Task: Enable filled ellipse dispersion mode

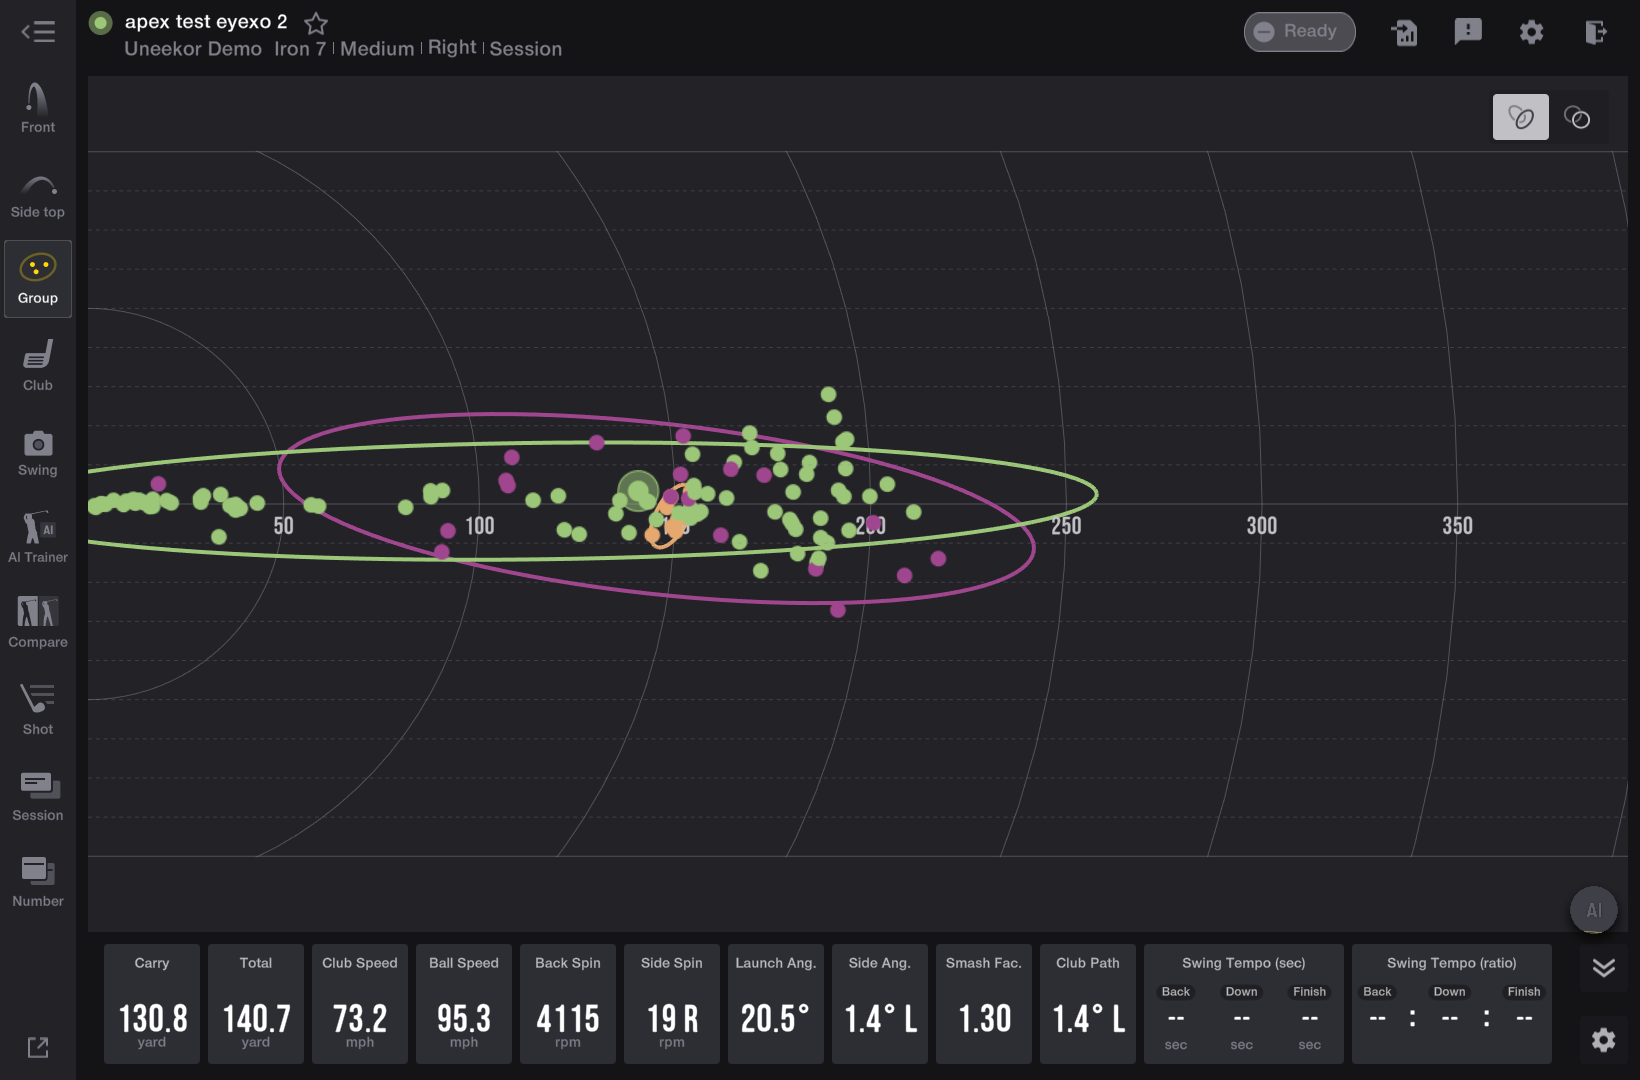Action: pyautogui.click(x=1520, y=117)
